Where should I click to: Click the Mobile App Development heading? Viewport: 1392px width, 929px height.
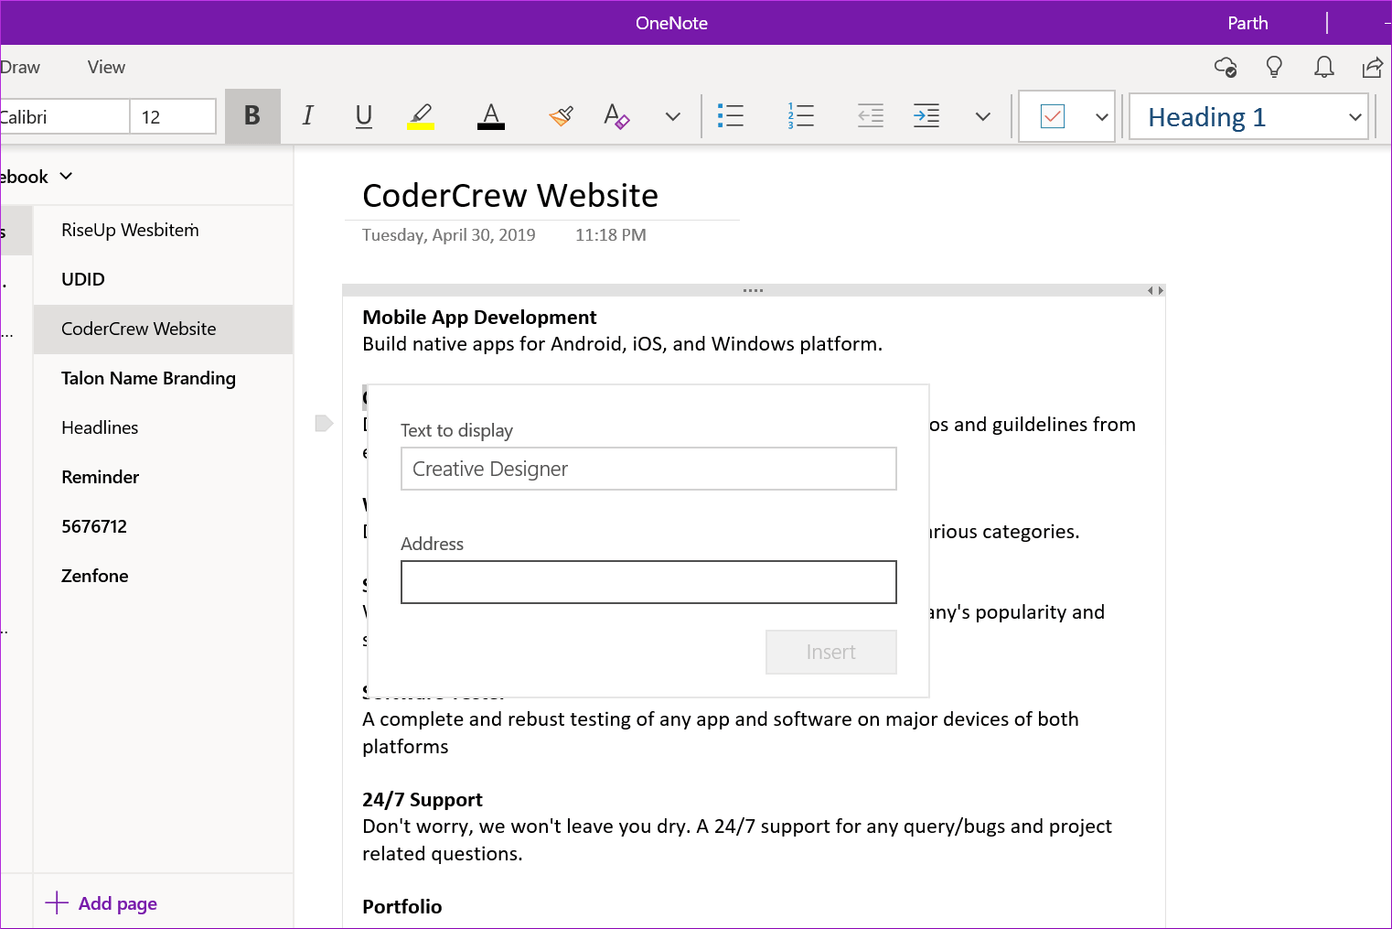pyautogui.click(x=479, y=317)
